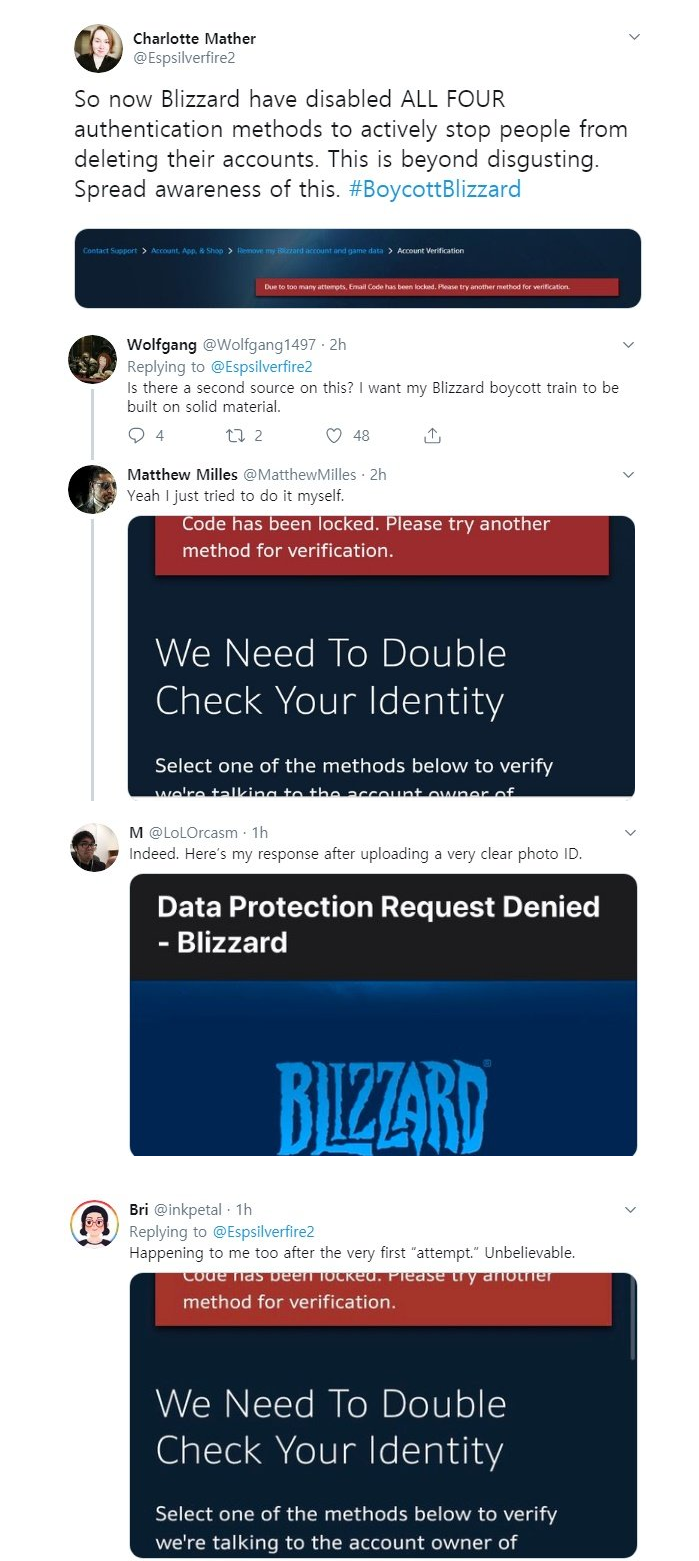Expand options chevron on Bri's tweet
Image resolution: width=699 pixels, height=1561 pixels.
tap(630, 1210)
